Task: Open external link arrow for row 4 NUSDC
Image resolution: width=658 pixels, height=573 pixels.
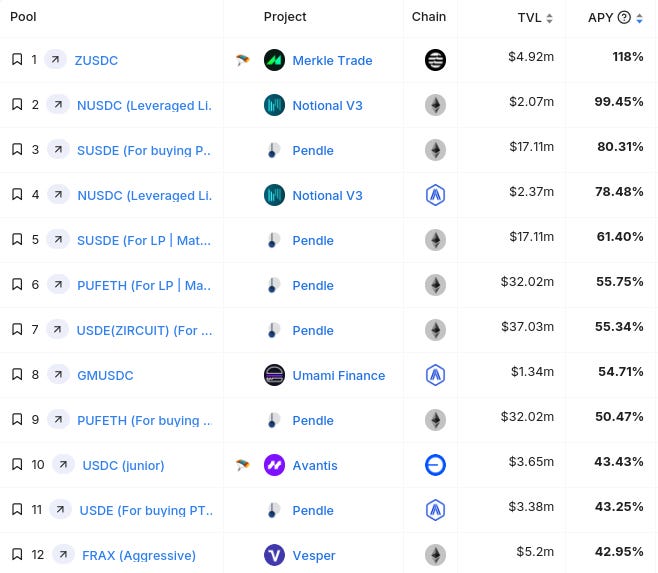Action: 58,194
